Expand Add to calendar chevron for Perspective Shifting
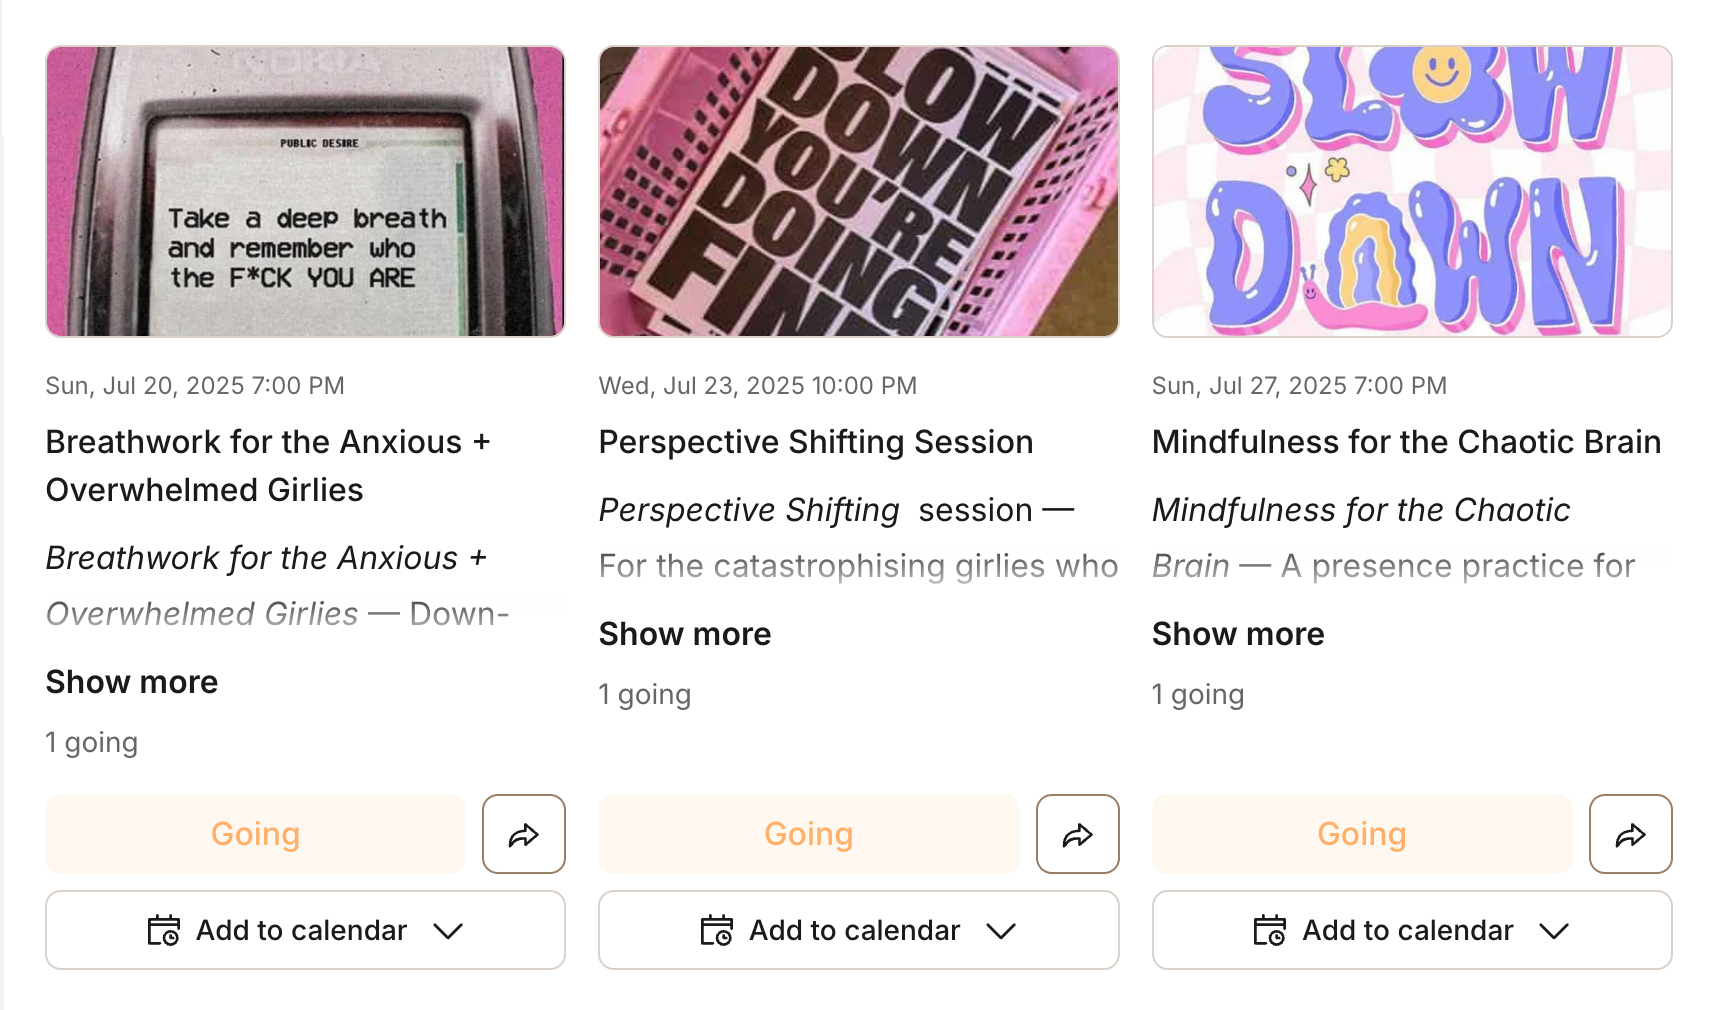The image size is (1718, 1010). pos(1001,931)
